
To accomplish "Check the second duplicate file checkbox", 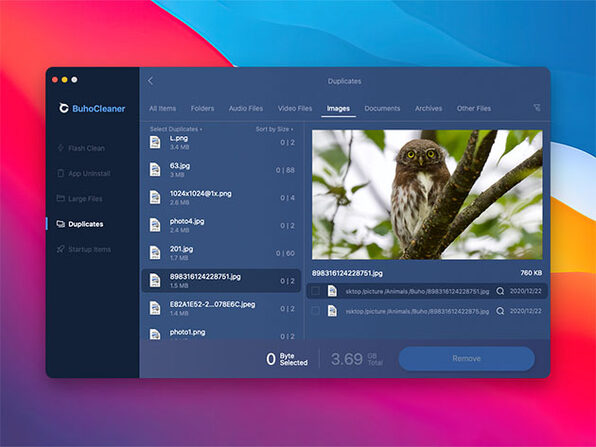I will tap(315, 311).
